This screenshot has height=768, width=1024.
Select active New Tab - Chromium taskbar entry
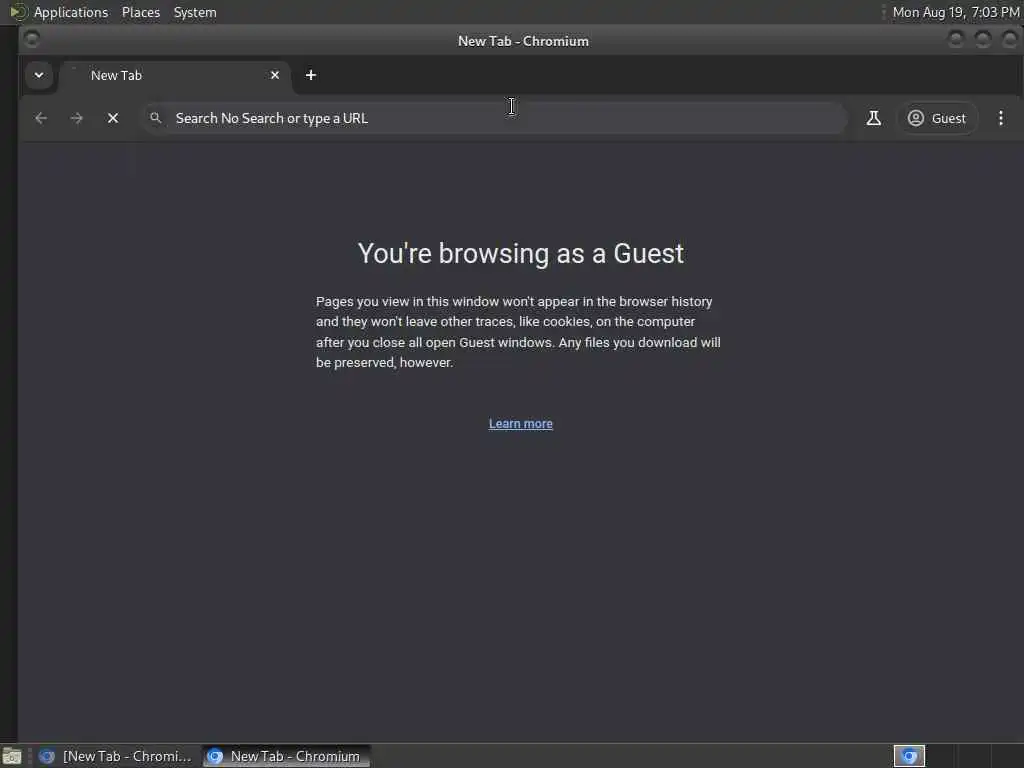[286, 756]
